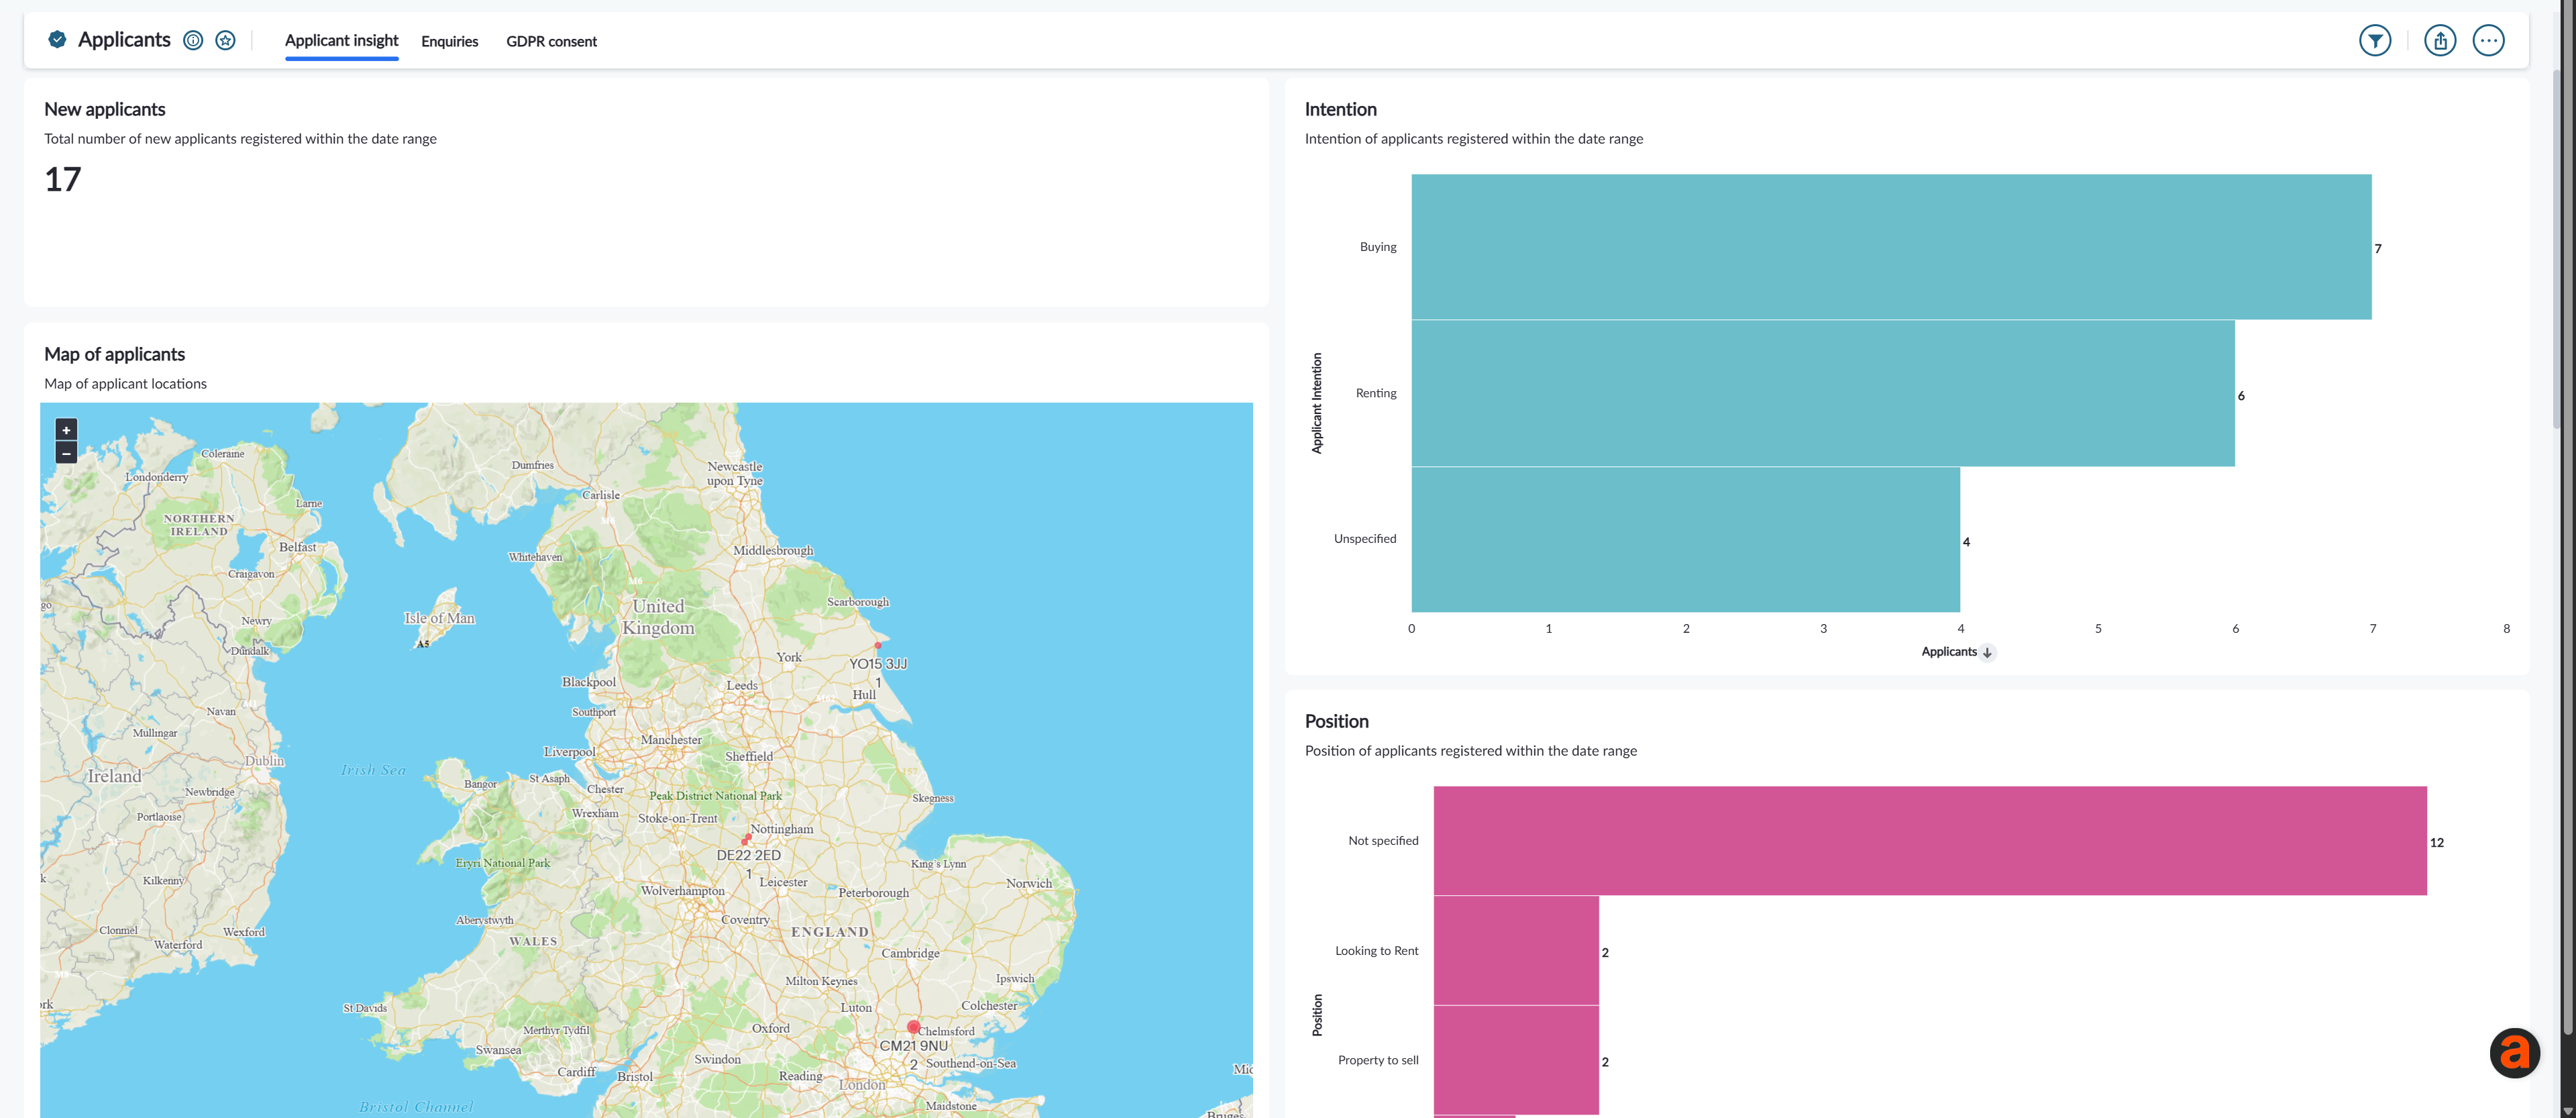Click the CM21 9NU map marker
Image resolution: width=2576 pixels, height=1118 pixels.
[913, 1027]
